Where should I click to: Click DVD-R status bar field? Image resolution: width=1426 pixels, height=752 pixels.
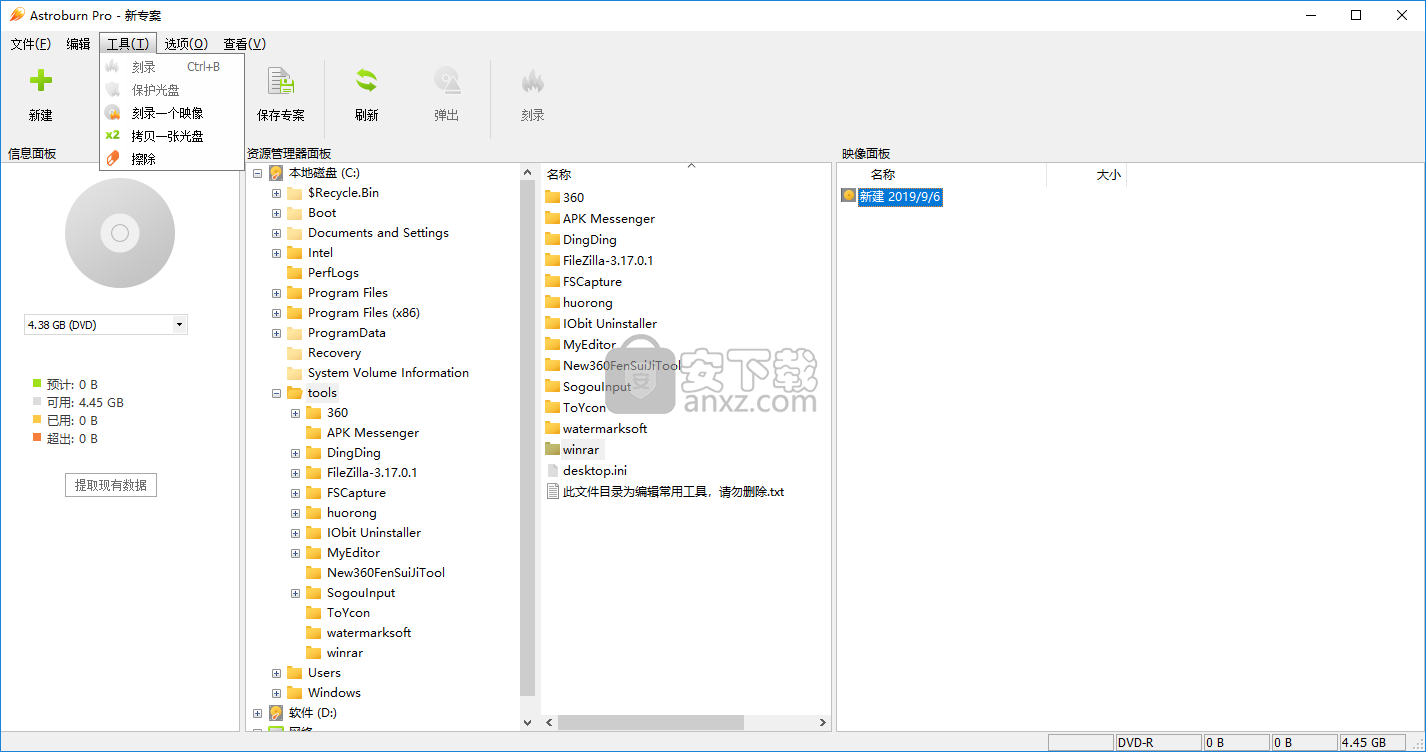pyautogui.click(x=1158, y=742)
